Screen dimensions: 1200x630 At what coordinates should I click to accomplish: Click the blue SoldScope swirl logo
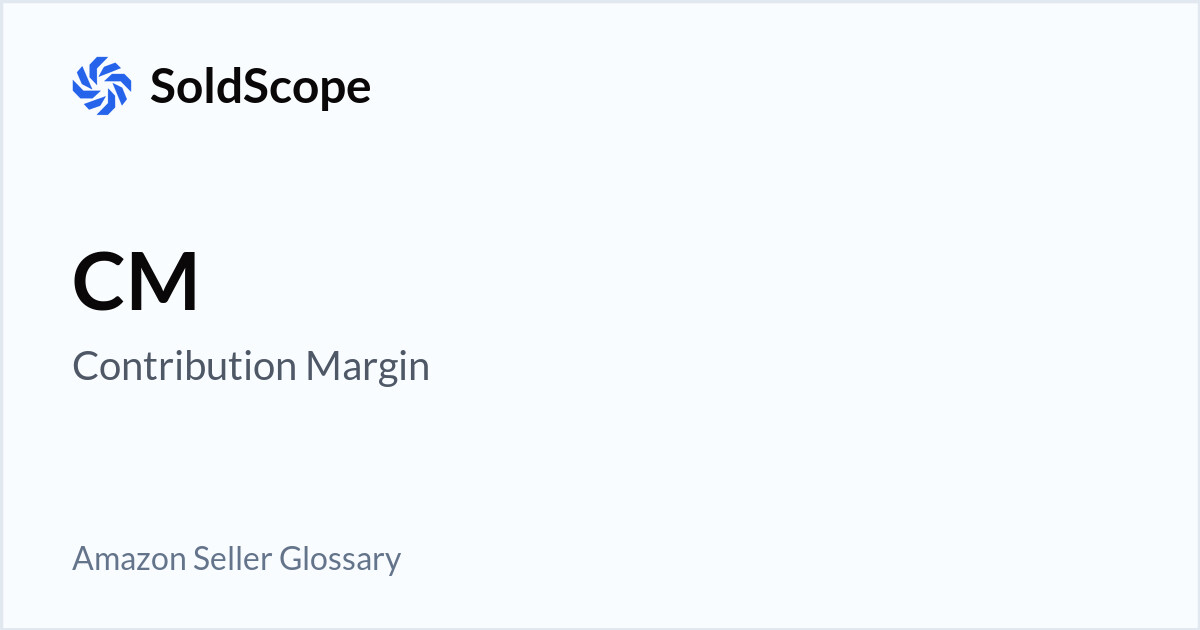[x=102, y=86]
